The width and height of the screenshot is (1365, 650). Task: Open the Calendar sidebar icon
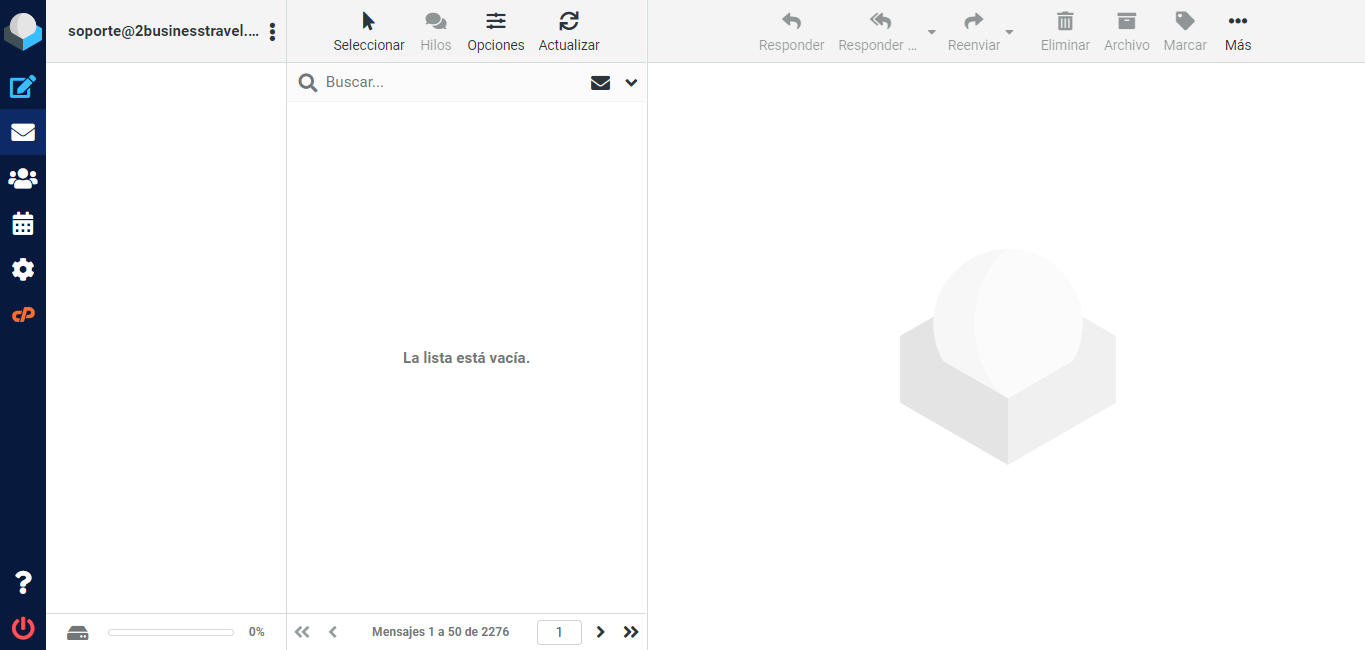[x=23, y=224]
